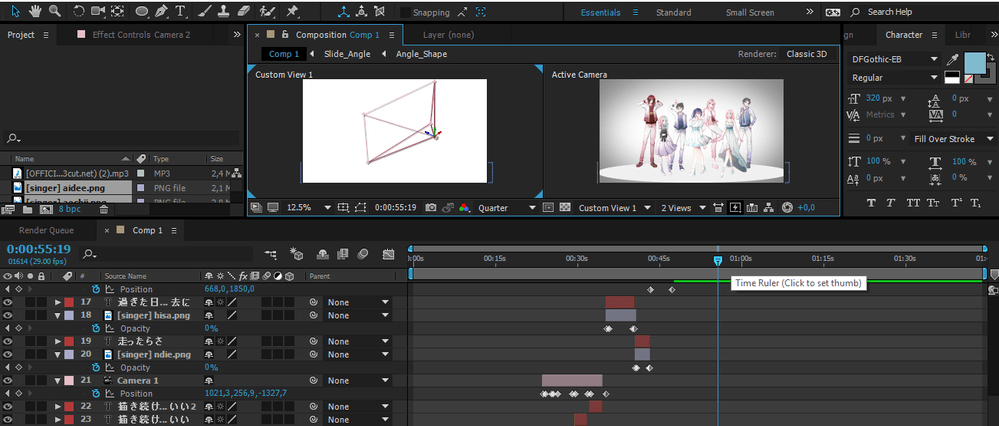This screenshot has width=999, height=426.
Task: Open the Effect Controls Camera 2 tab
Action: click(x=141, y=35)
